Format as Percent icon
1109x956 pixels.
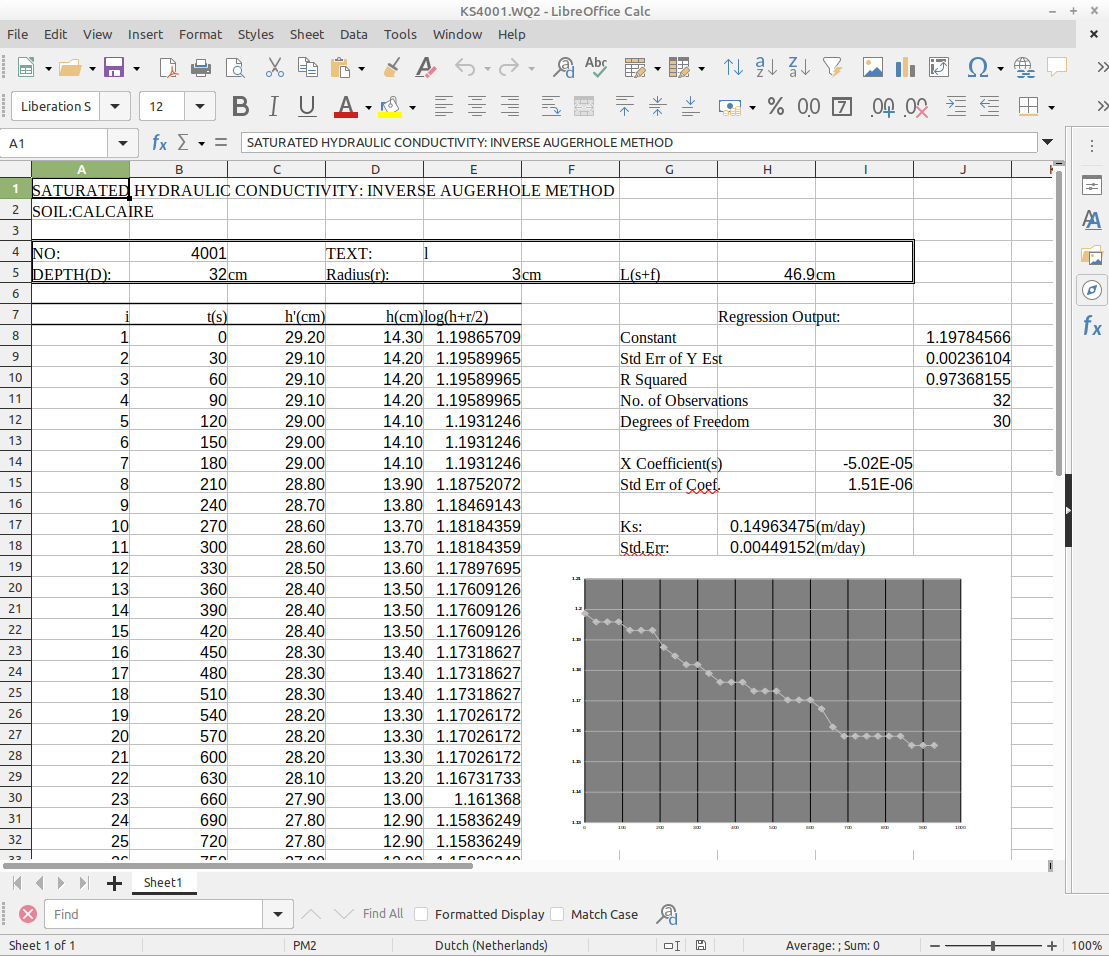776,107
